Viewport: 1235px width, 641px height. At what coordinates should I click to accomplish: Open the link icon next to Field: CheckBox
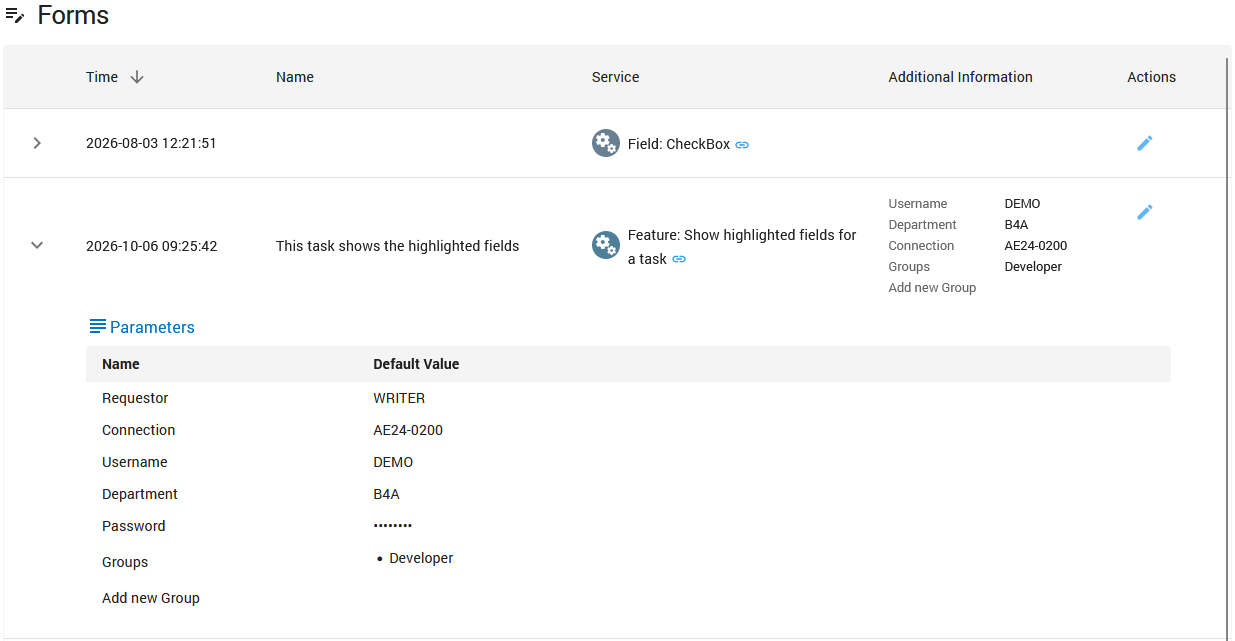click(x=742, y=145)
